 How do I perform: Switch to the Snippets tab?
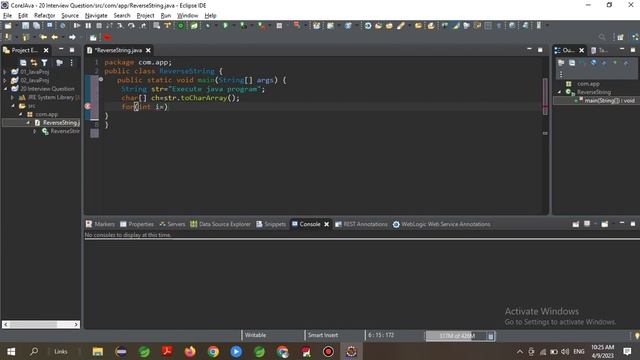click(271, 224)
